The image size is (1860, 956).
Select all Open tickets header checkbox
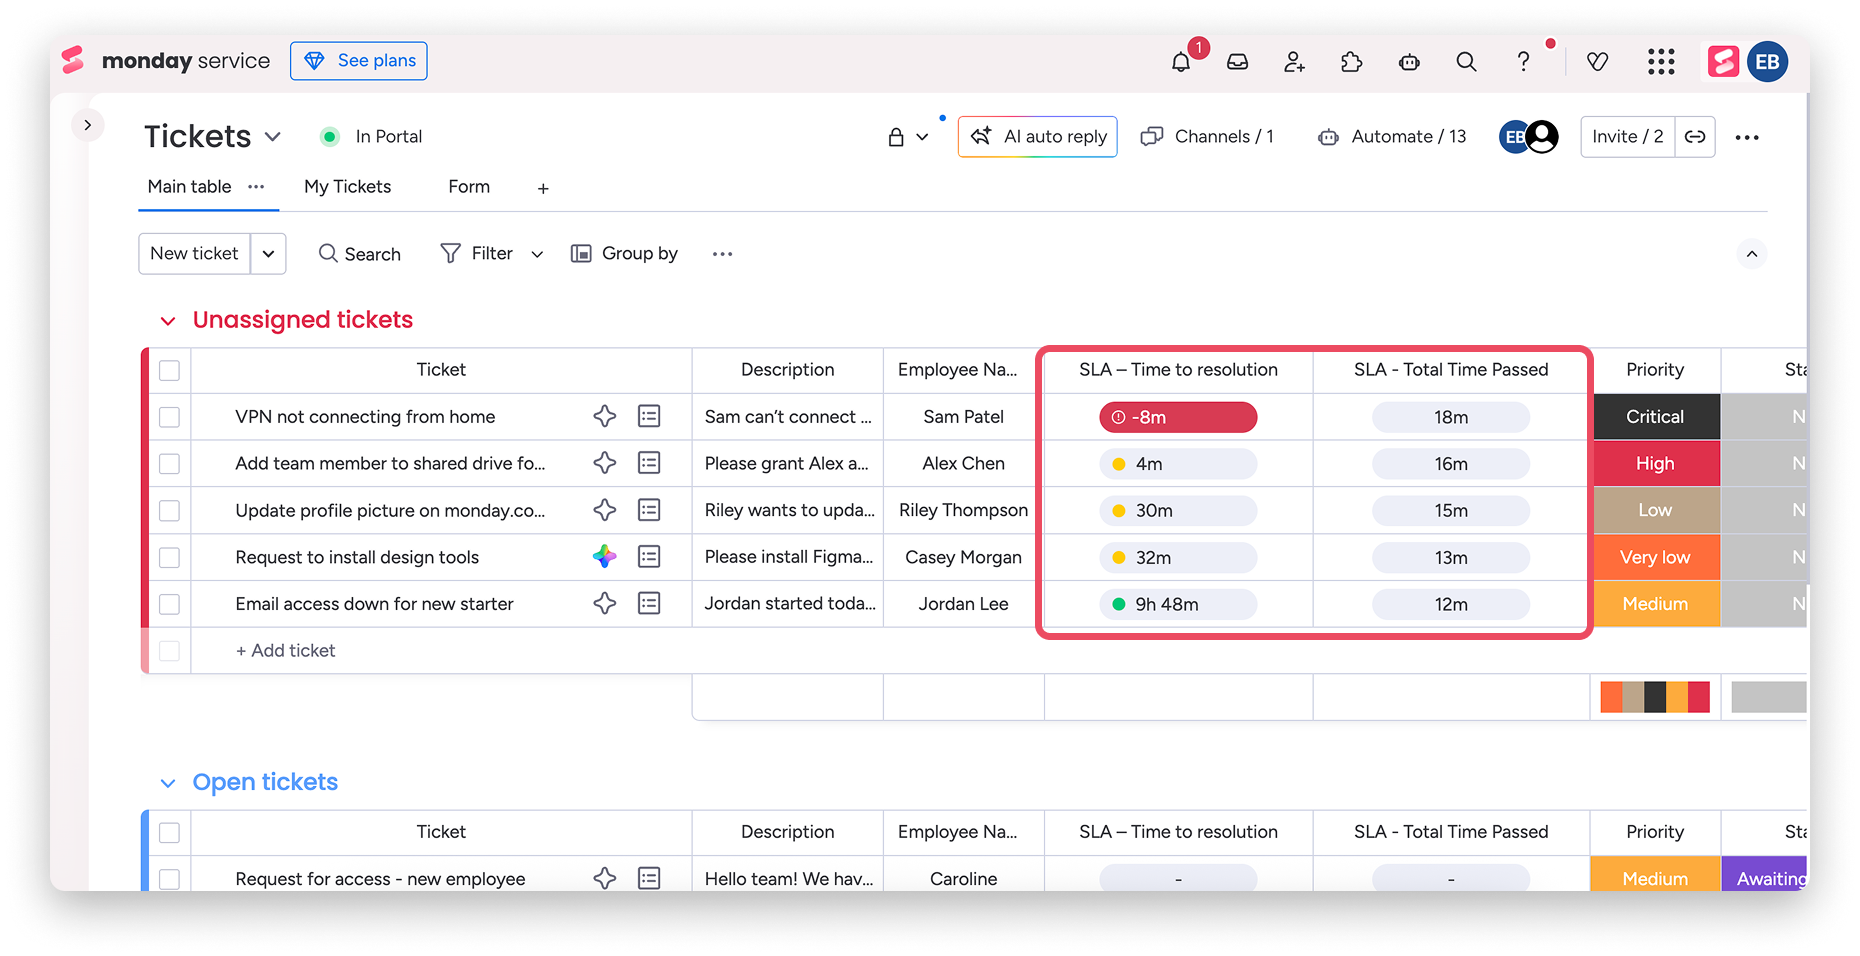click(x=170, y=832)
